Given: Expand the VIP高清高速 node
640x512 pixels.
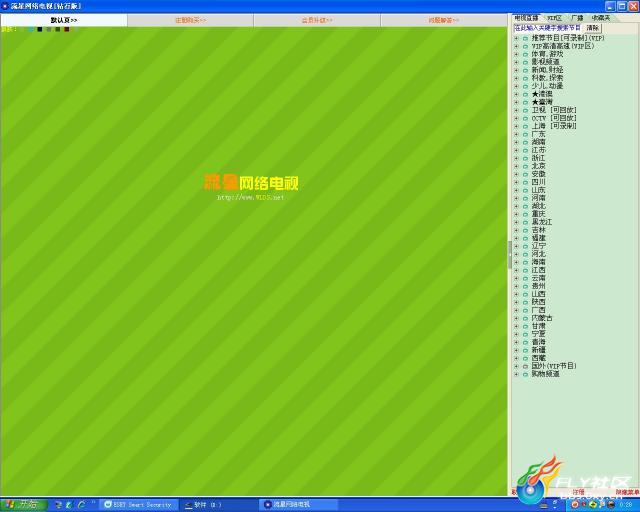Looking at the screenshot, I should click(x=516, y=46).
